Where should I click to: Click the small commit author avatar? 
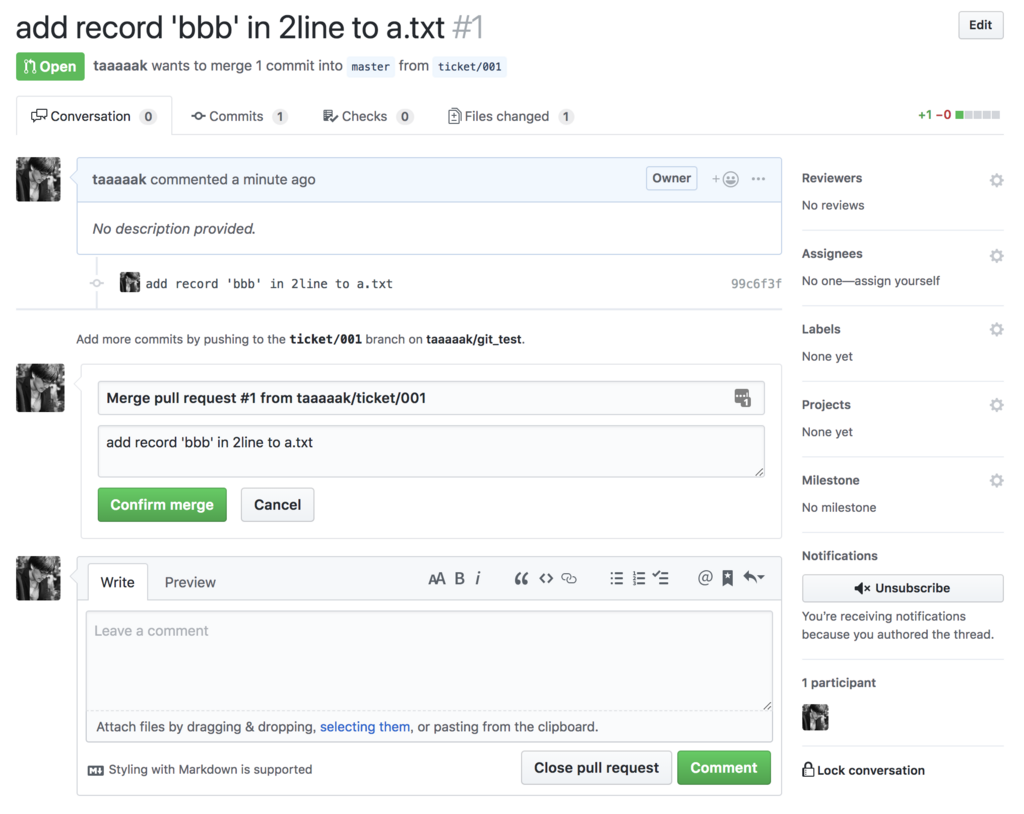130,282
